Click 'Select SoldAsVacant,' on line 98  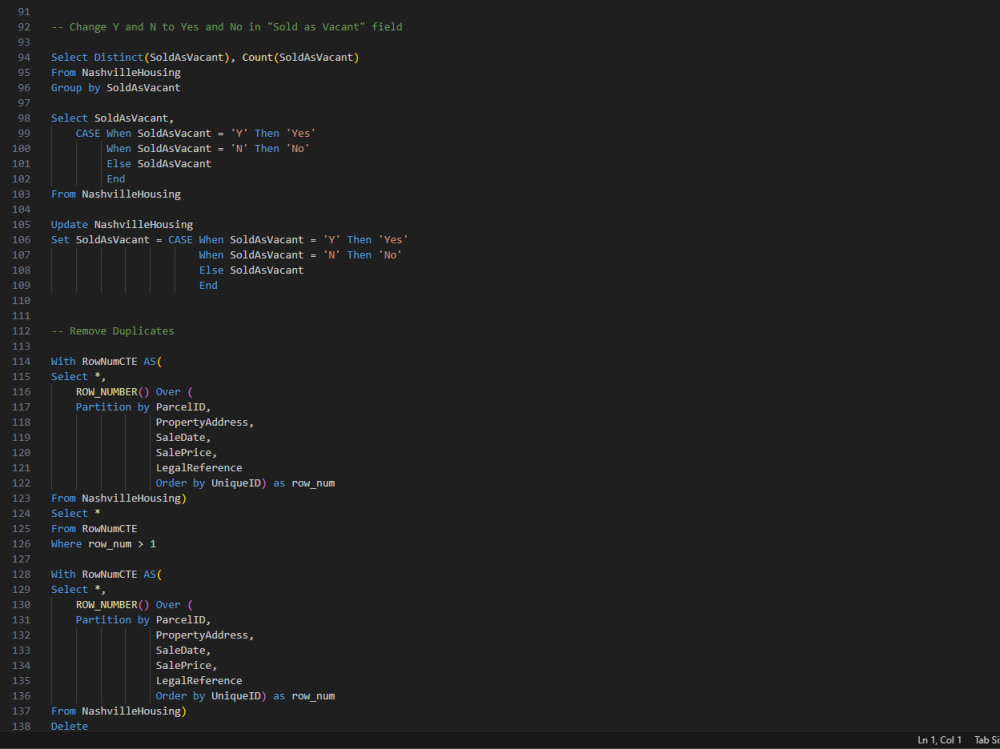pos(112,118)
